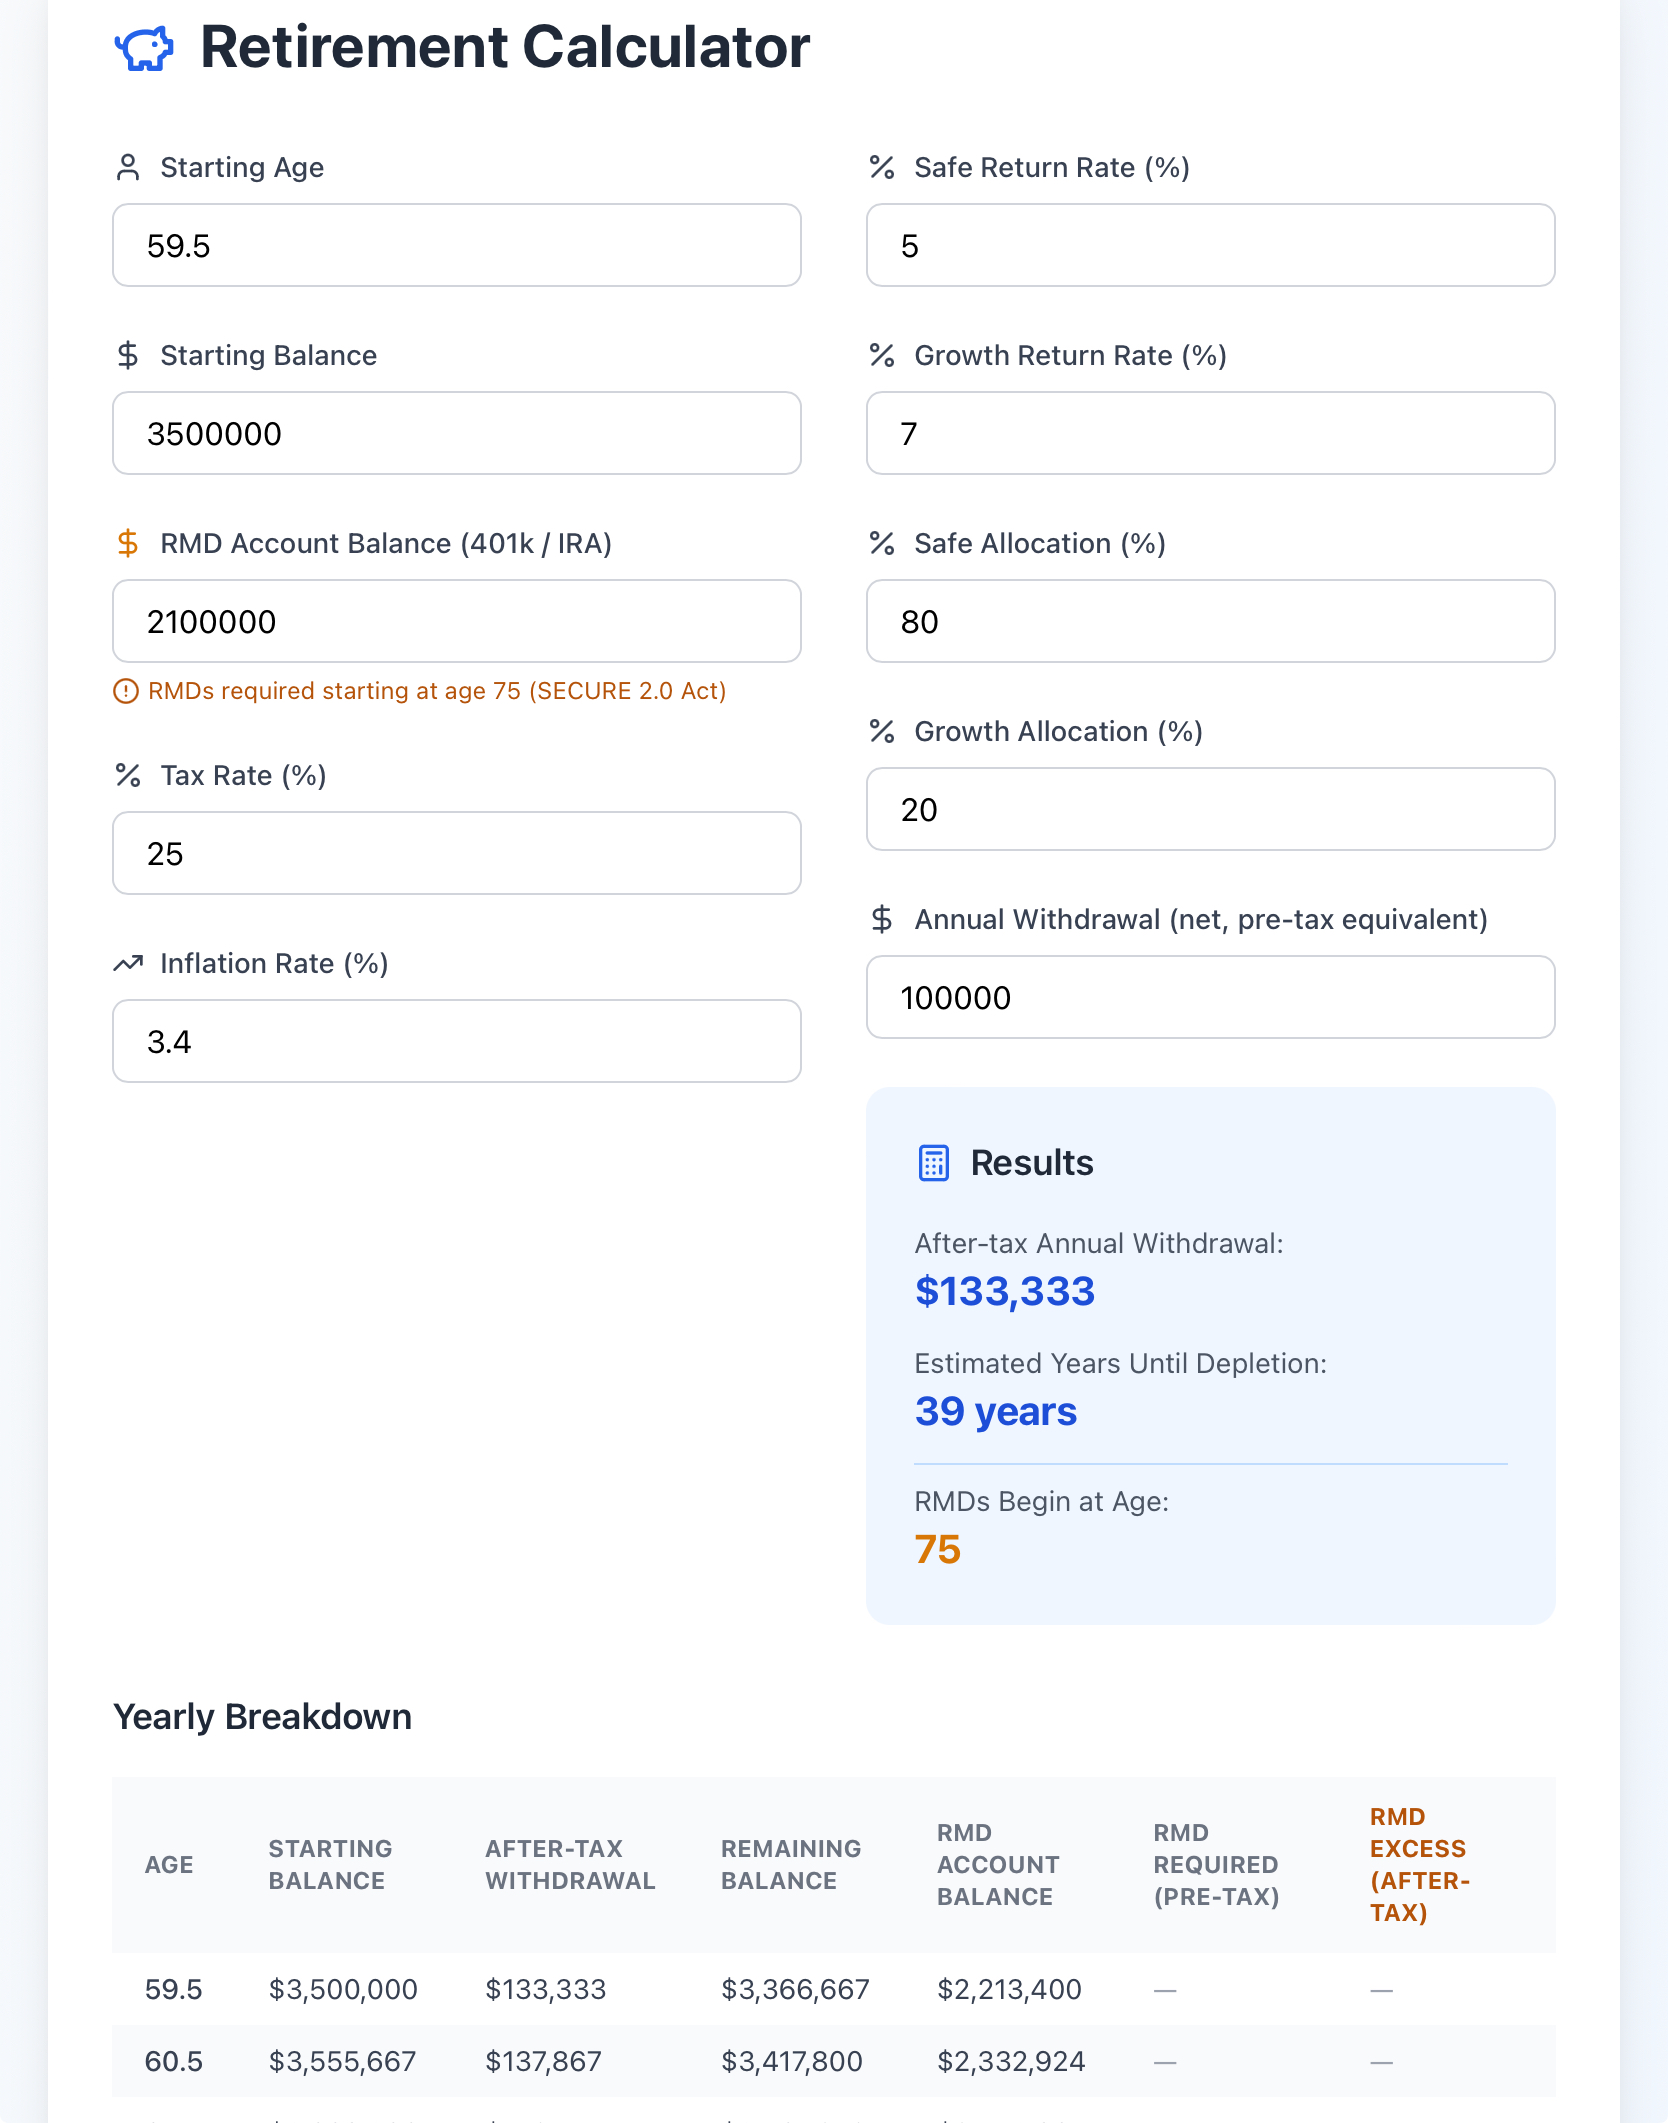Edit the Growth Allocation input showing 20
The width and height of the screenshot is (1668, 2123).
1211,809
